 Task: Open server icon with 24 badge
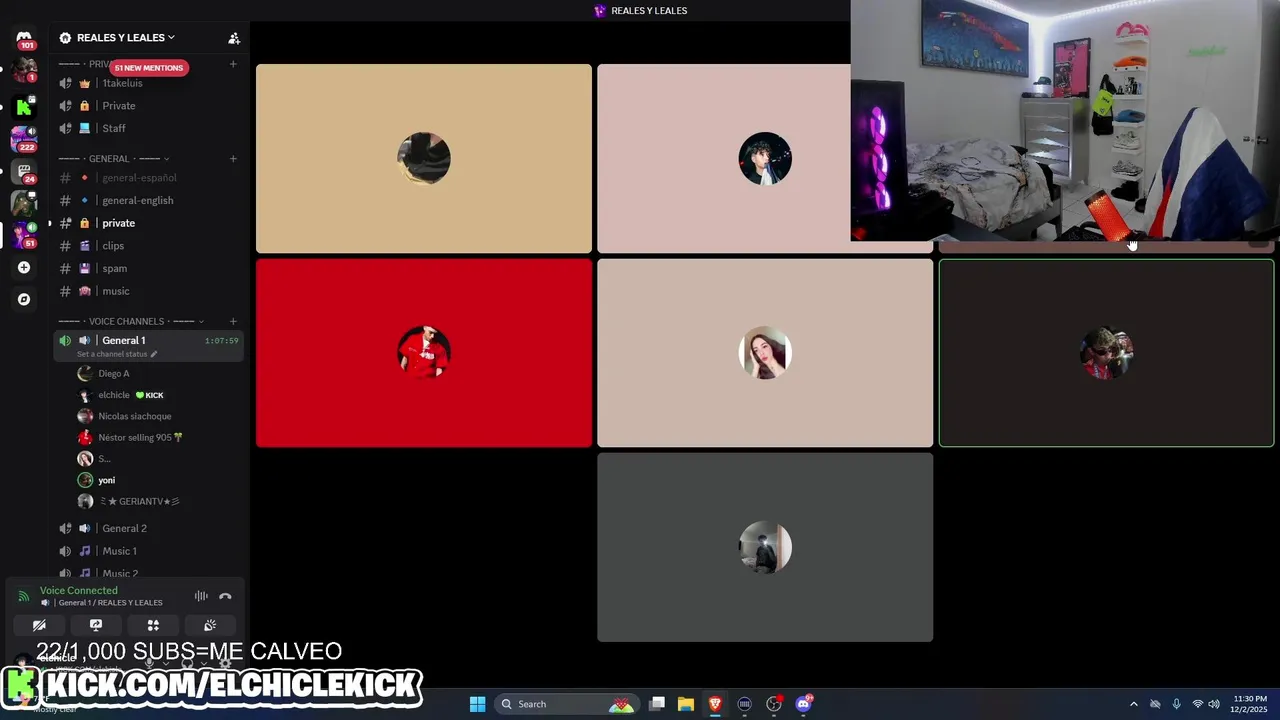pos(24,171)
